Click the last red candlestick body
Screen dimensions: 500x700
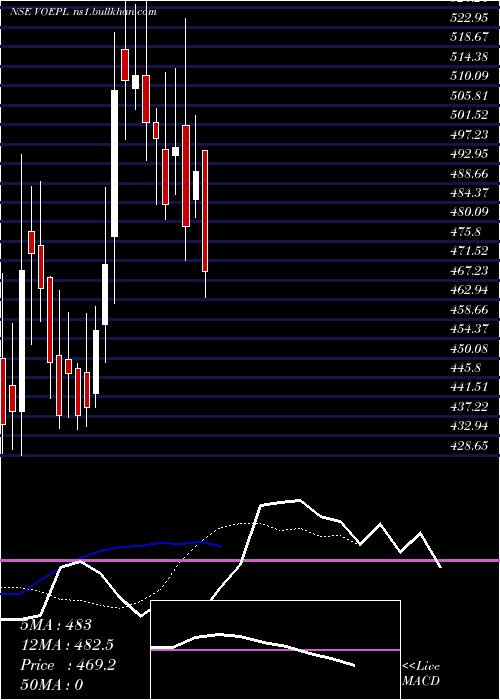point(205,211)
